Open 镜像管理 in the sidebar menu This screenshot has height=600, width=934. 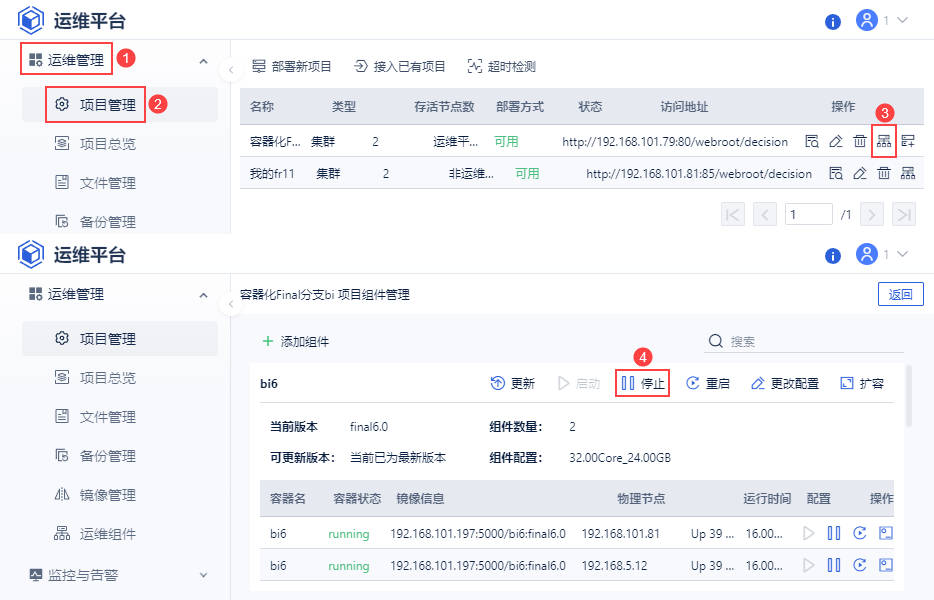(108, 495)
